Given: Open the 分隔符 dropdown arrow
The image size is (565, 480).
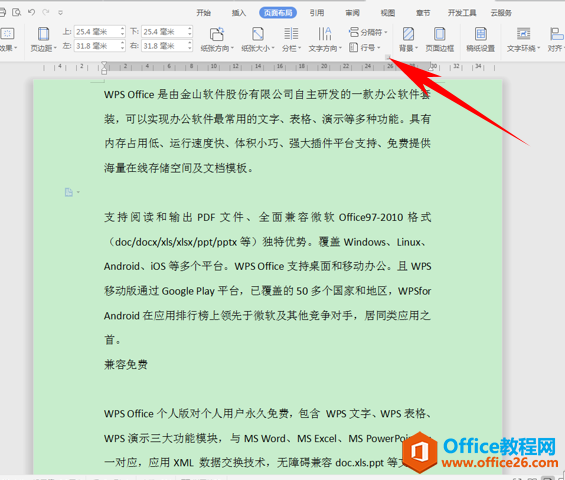Looking at the screenshot, I should [x=386, y=32].
